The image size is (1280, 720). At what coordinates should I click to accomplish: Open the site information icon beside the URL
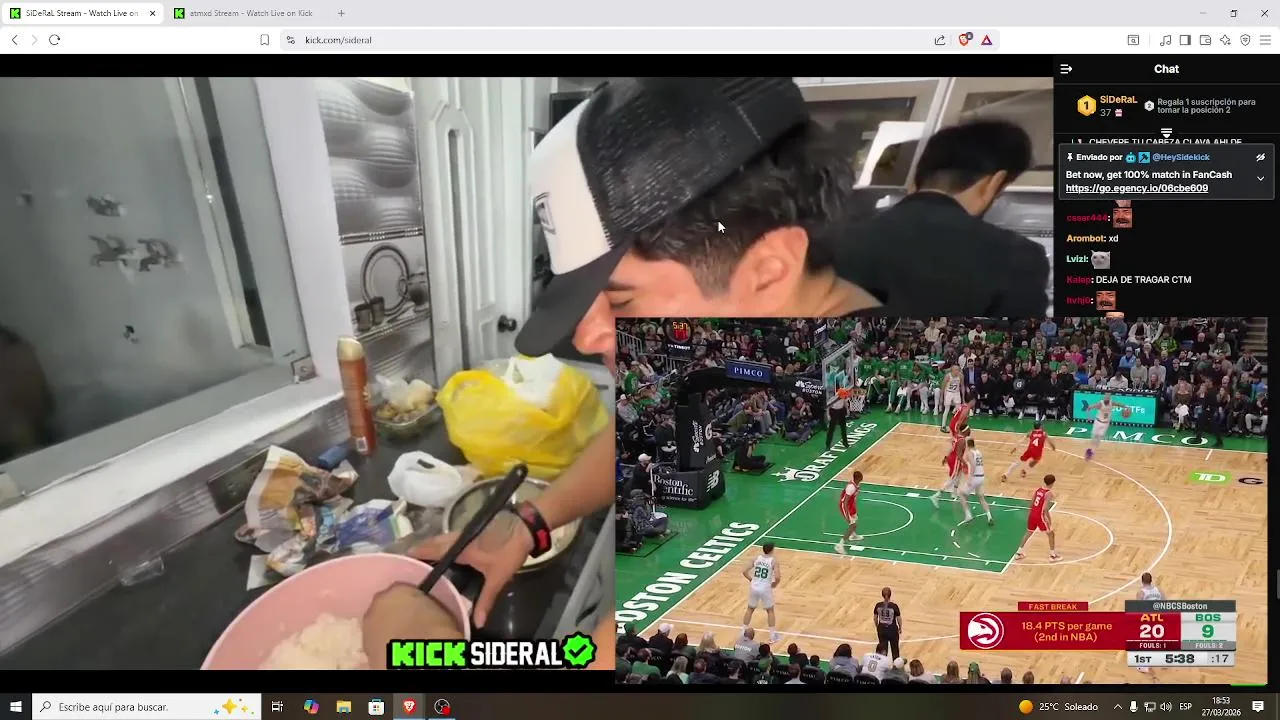[290, 40]
